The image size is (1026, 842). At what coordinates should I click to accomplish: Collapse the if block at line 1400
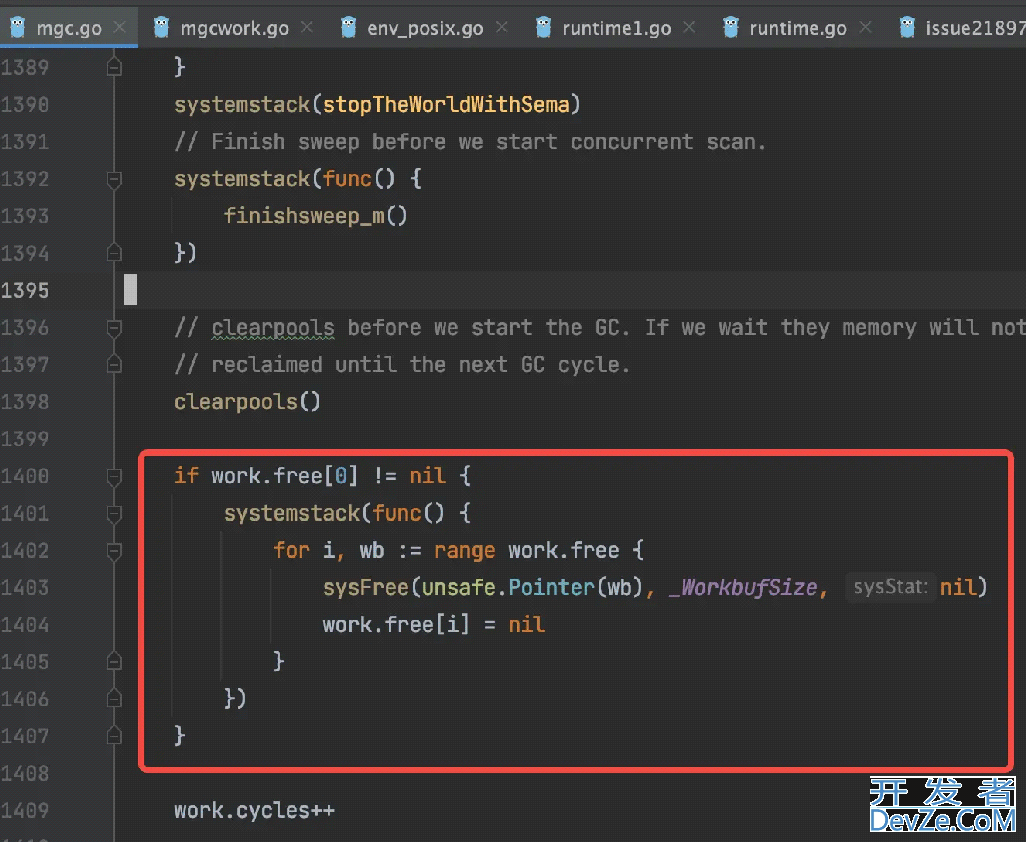(114, 476)
